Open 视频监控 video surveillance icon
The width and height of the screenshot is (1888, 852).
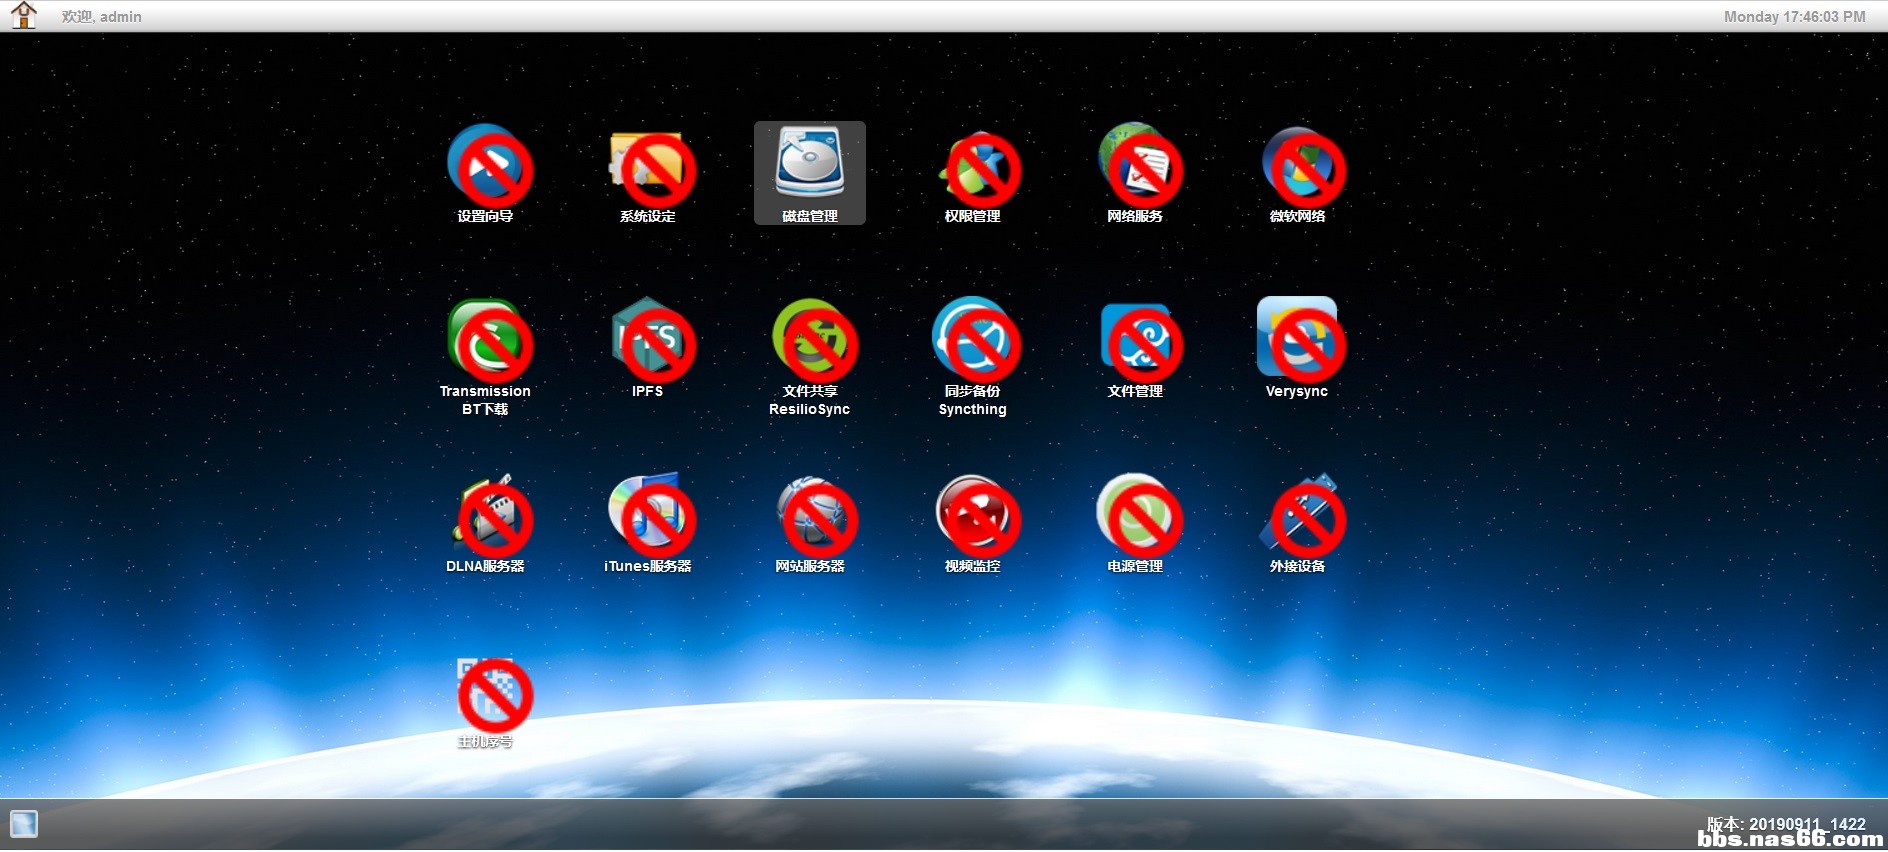(x=973, y=516)
